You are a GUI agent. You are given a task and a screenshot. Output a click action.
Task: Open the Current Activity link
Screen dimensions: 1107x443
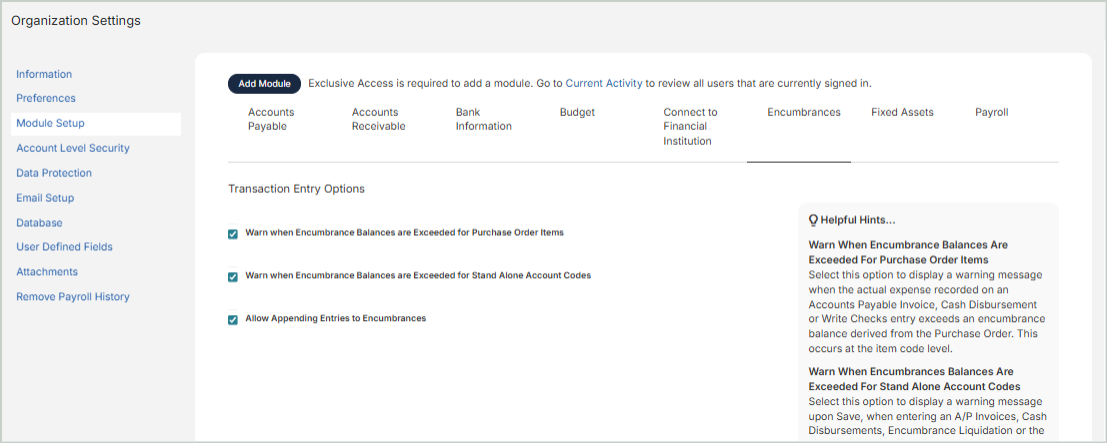pos(603,84)
